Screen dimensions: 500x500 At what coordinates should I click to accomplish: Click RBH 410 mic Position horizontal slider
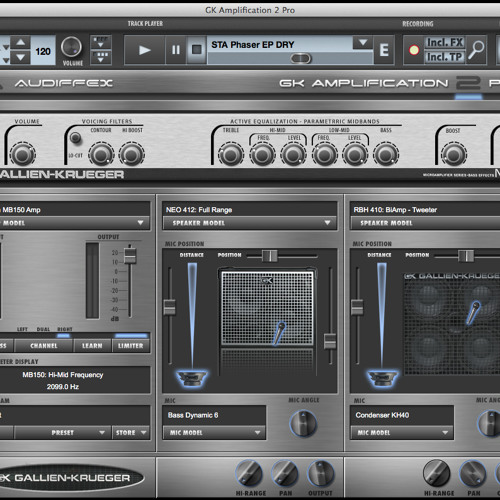pyautogui.click(x=466, y=256)
